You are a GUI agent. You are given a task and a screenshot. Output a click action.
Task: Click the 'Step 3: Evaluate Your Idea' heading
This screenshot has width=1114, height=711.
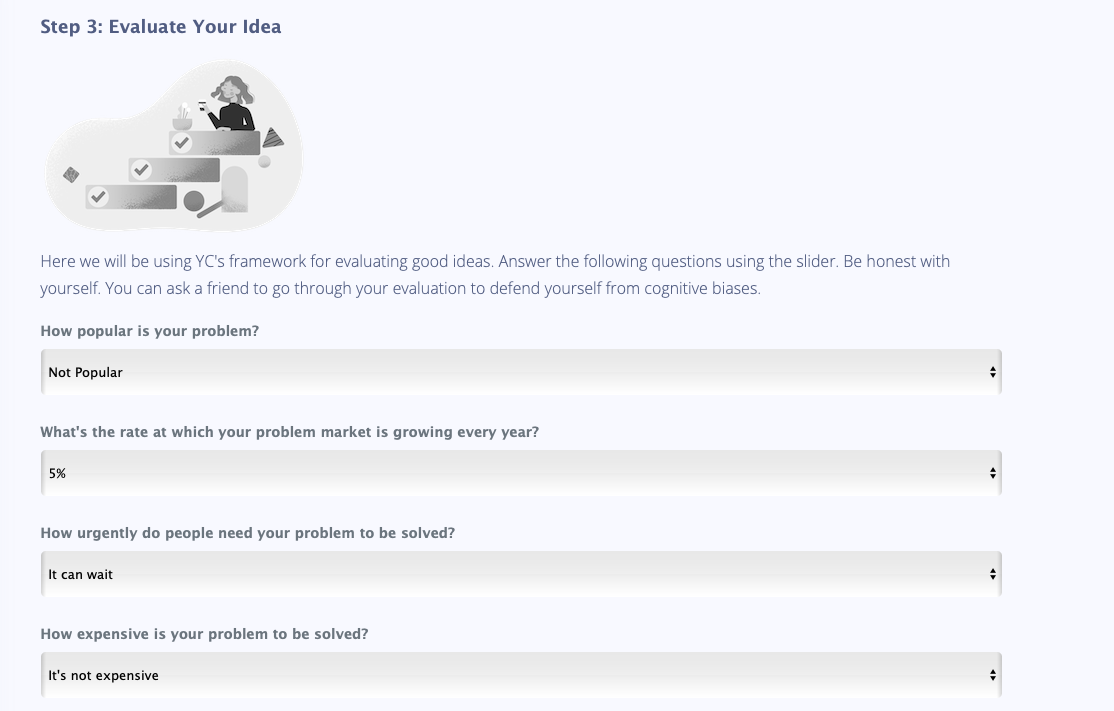pyautogui.click(x=161, y=27)
